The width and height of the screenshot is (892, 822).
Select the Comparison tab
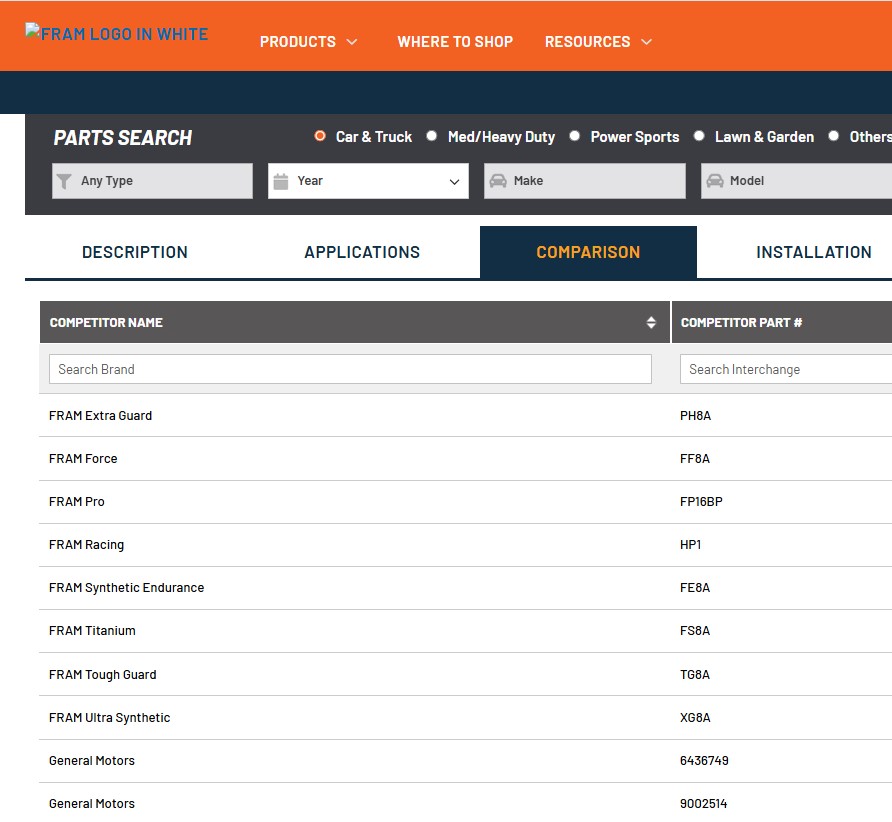pos(588,252)
